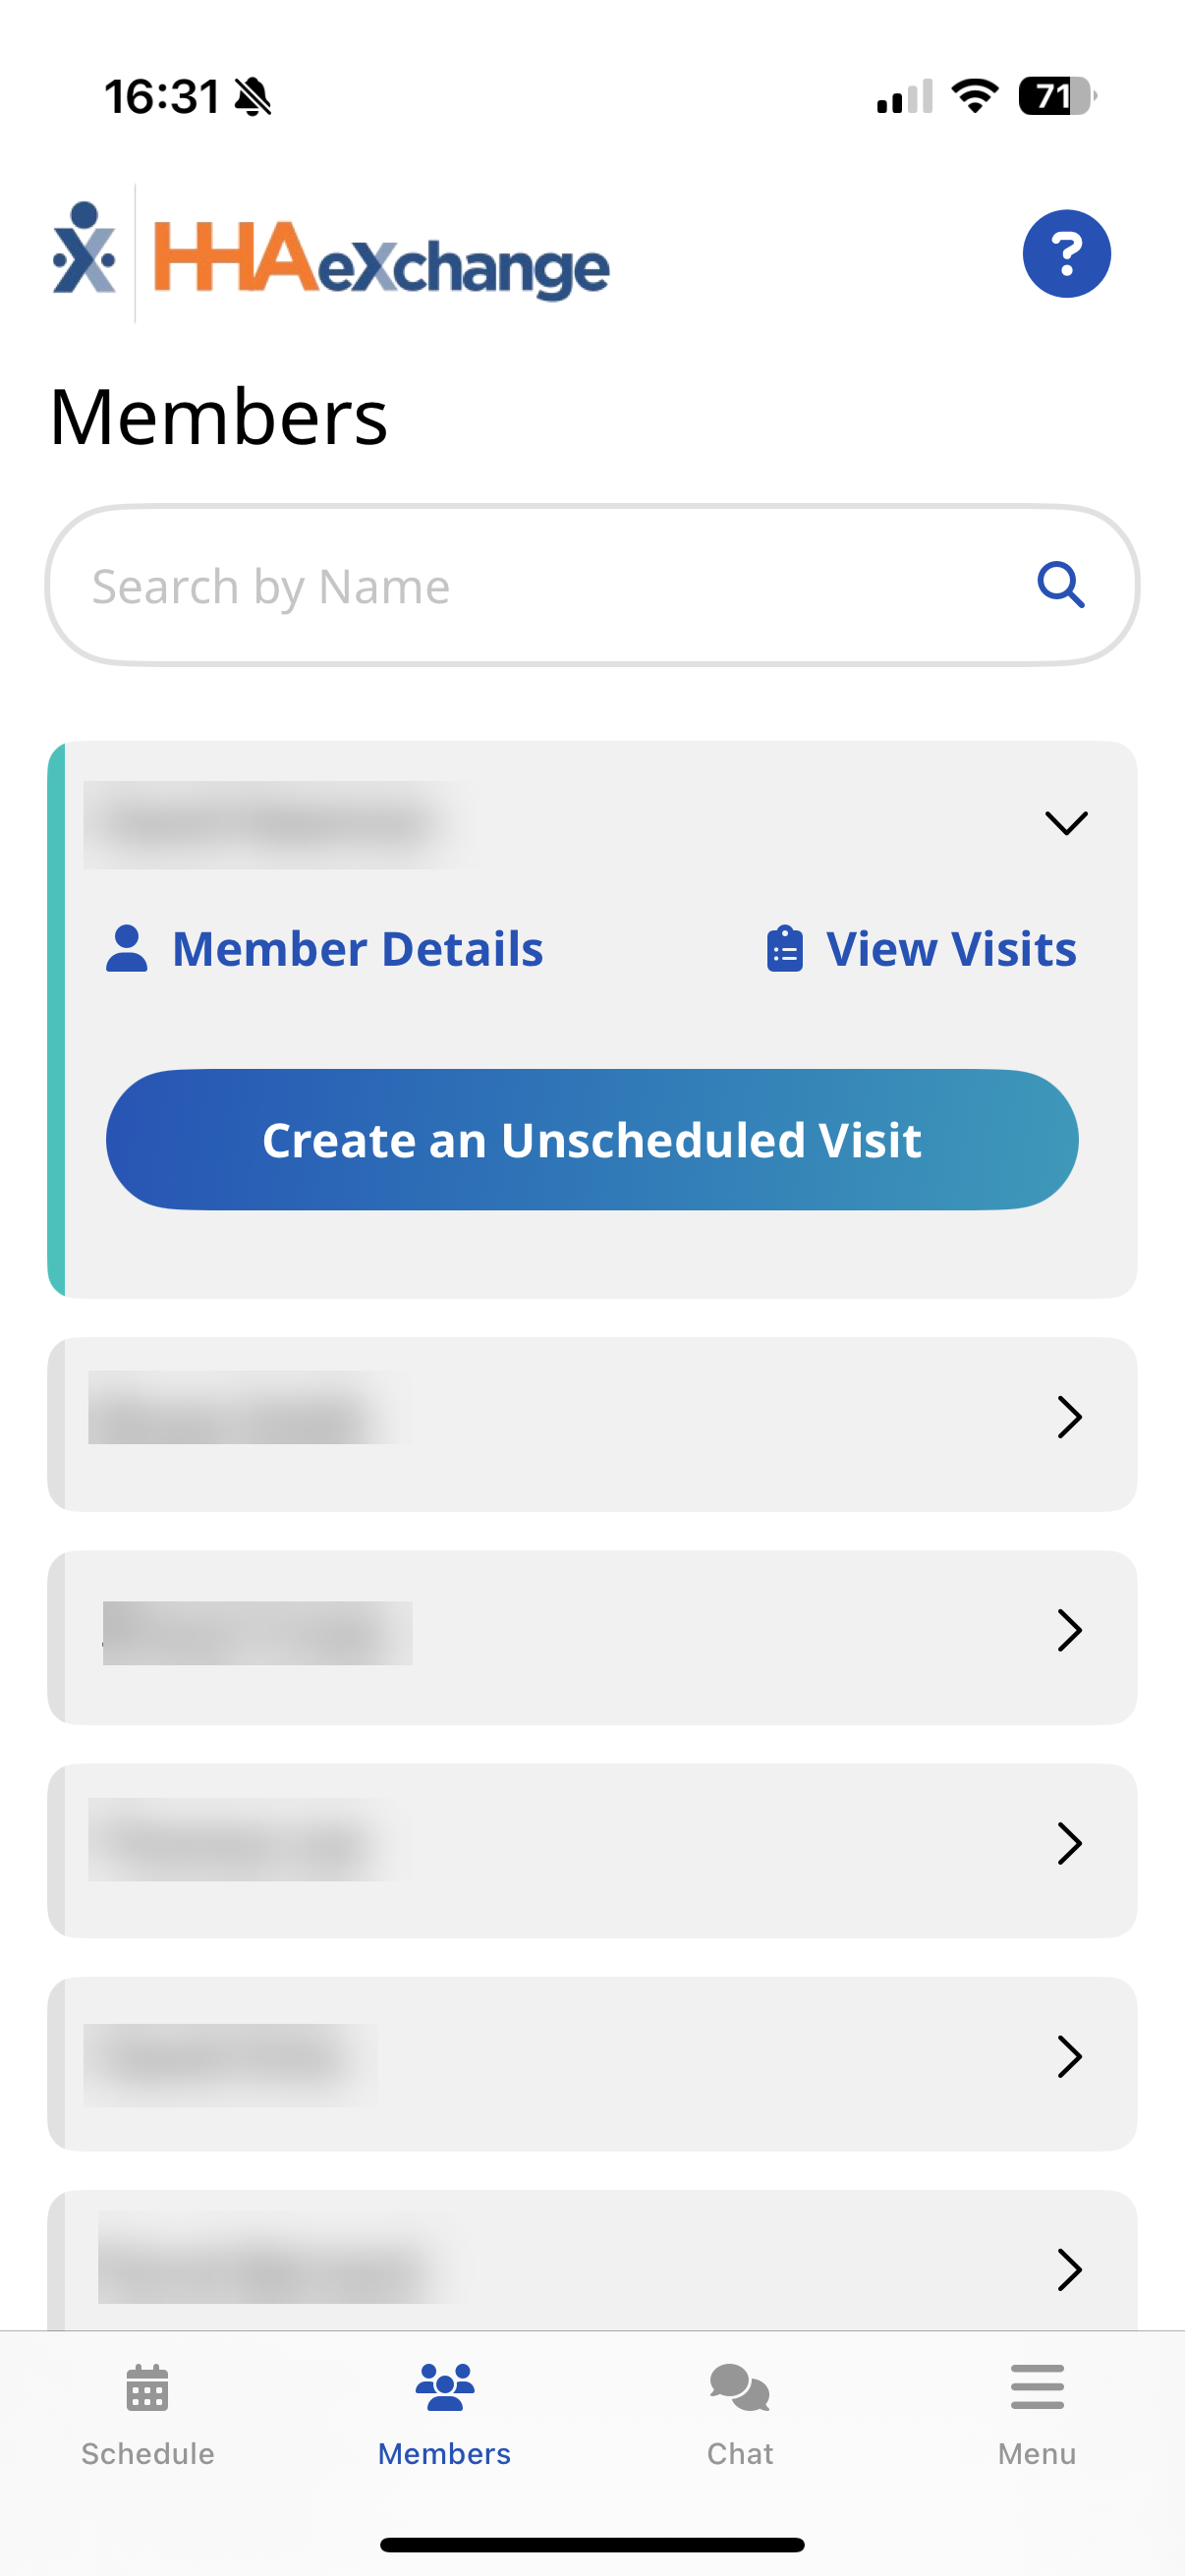Image resolution: width=1185 pixels, height=2576 pixels.
Task: Tap the Chat bubbles icon
Action: [x=739, y=2387]
